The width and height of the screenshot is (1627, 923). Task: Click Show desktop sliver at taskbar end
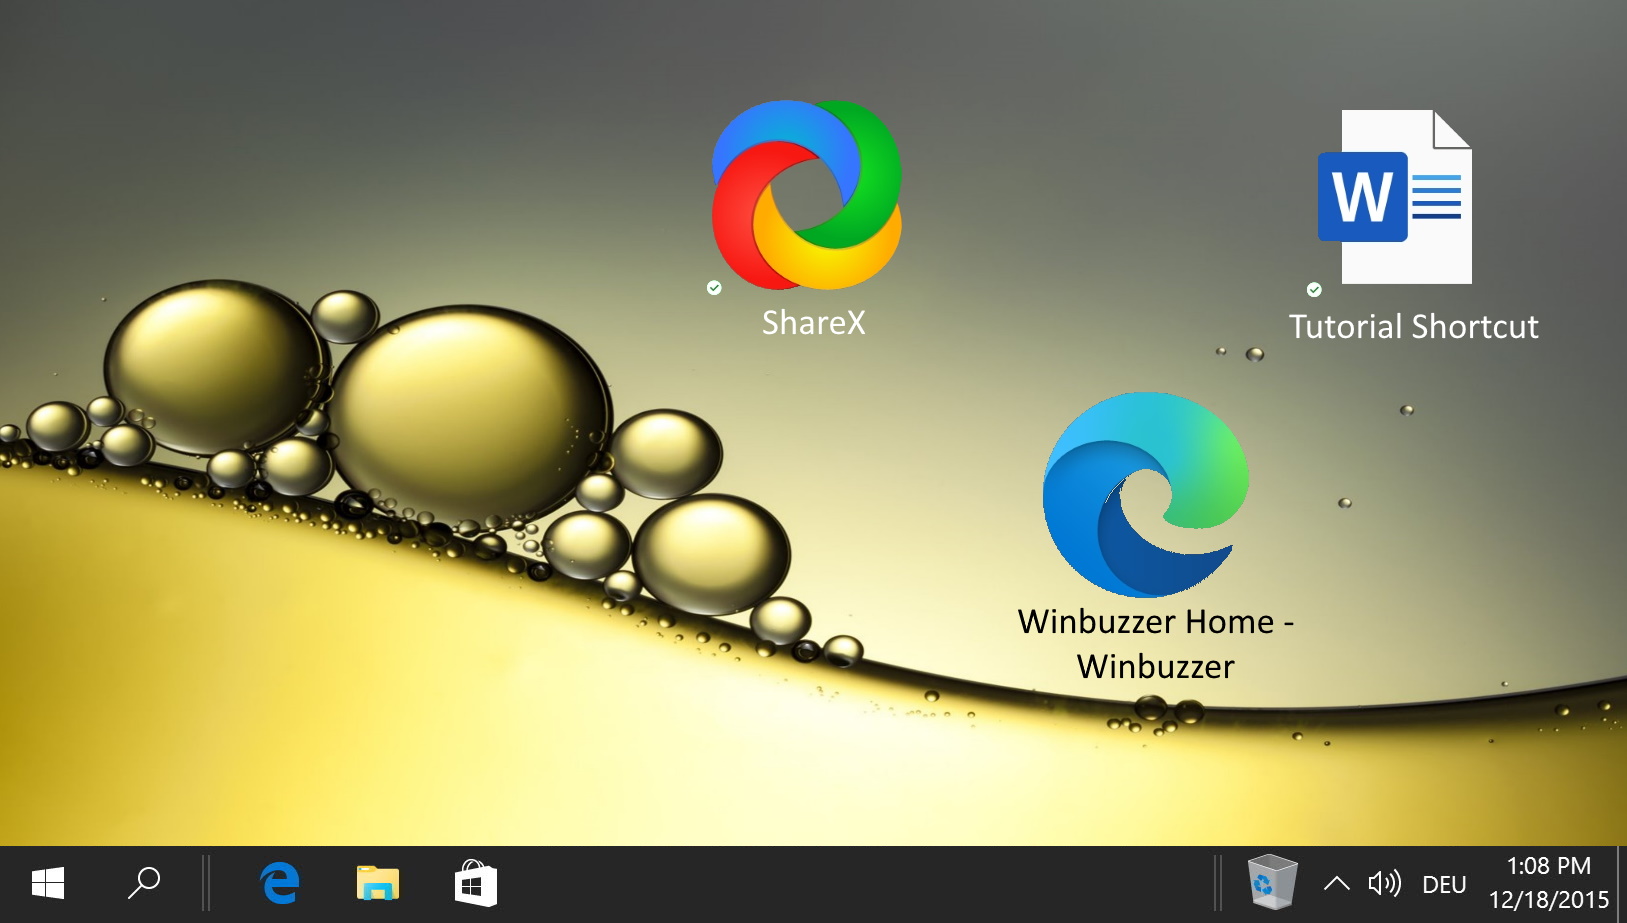pyautogui.click(x=1622, y=884)
